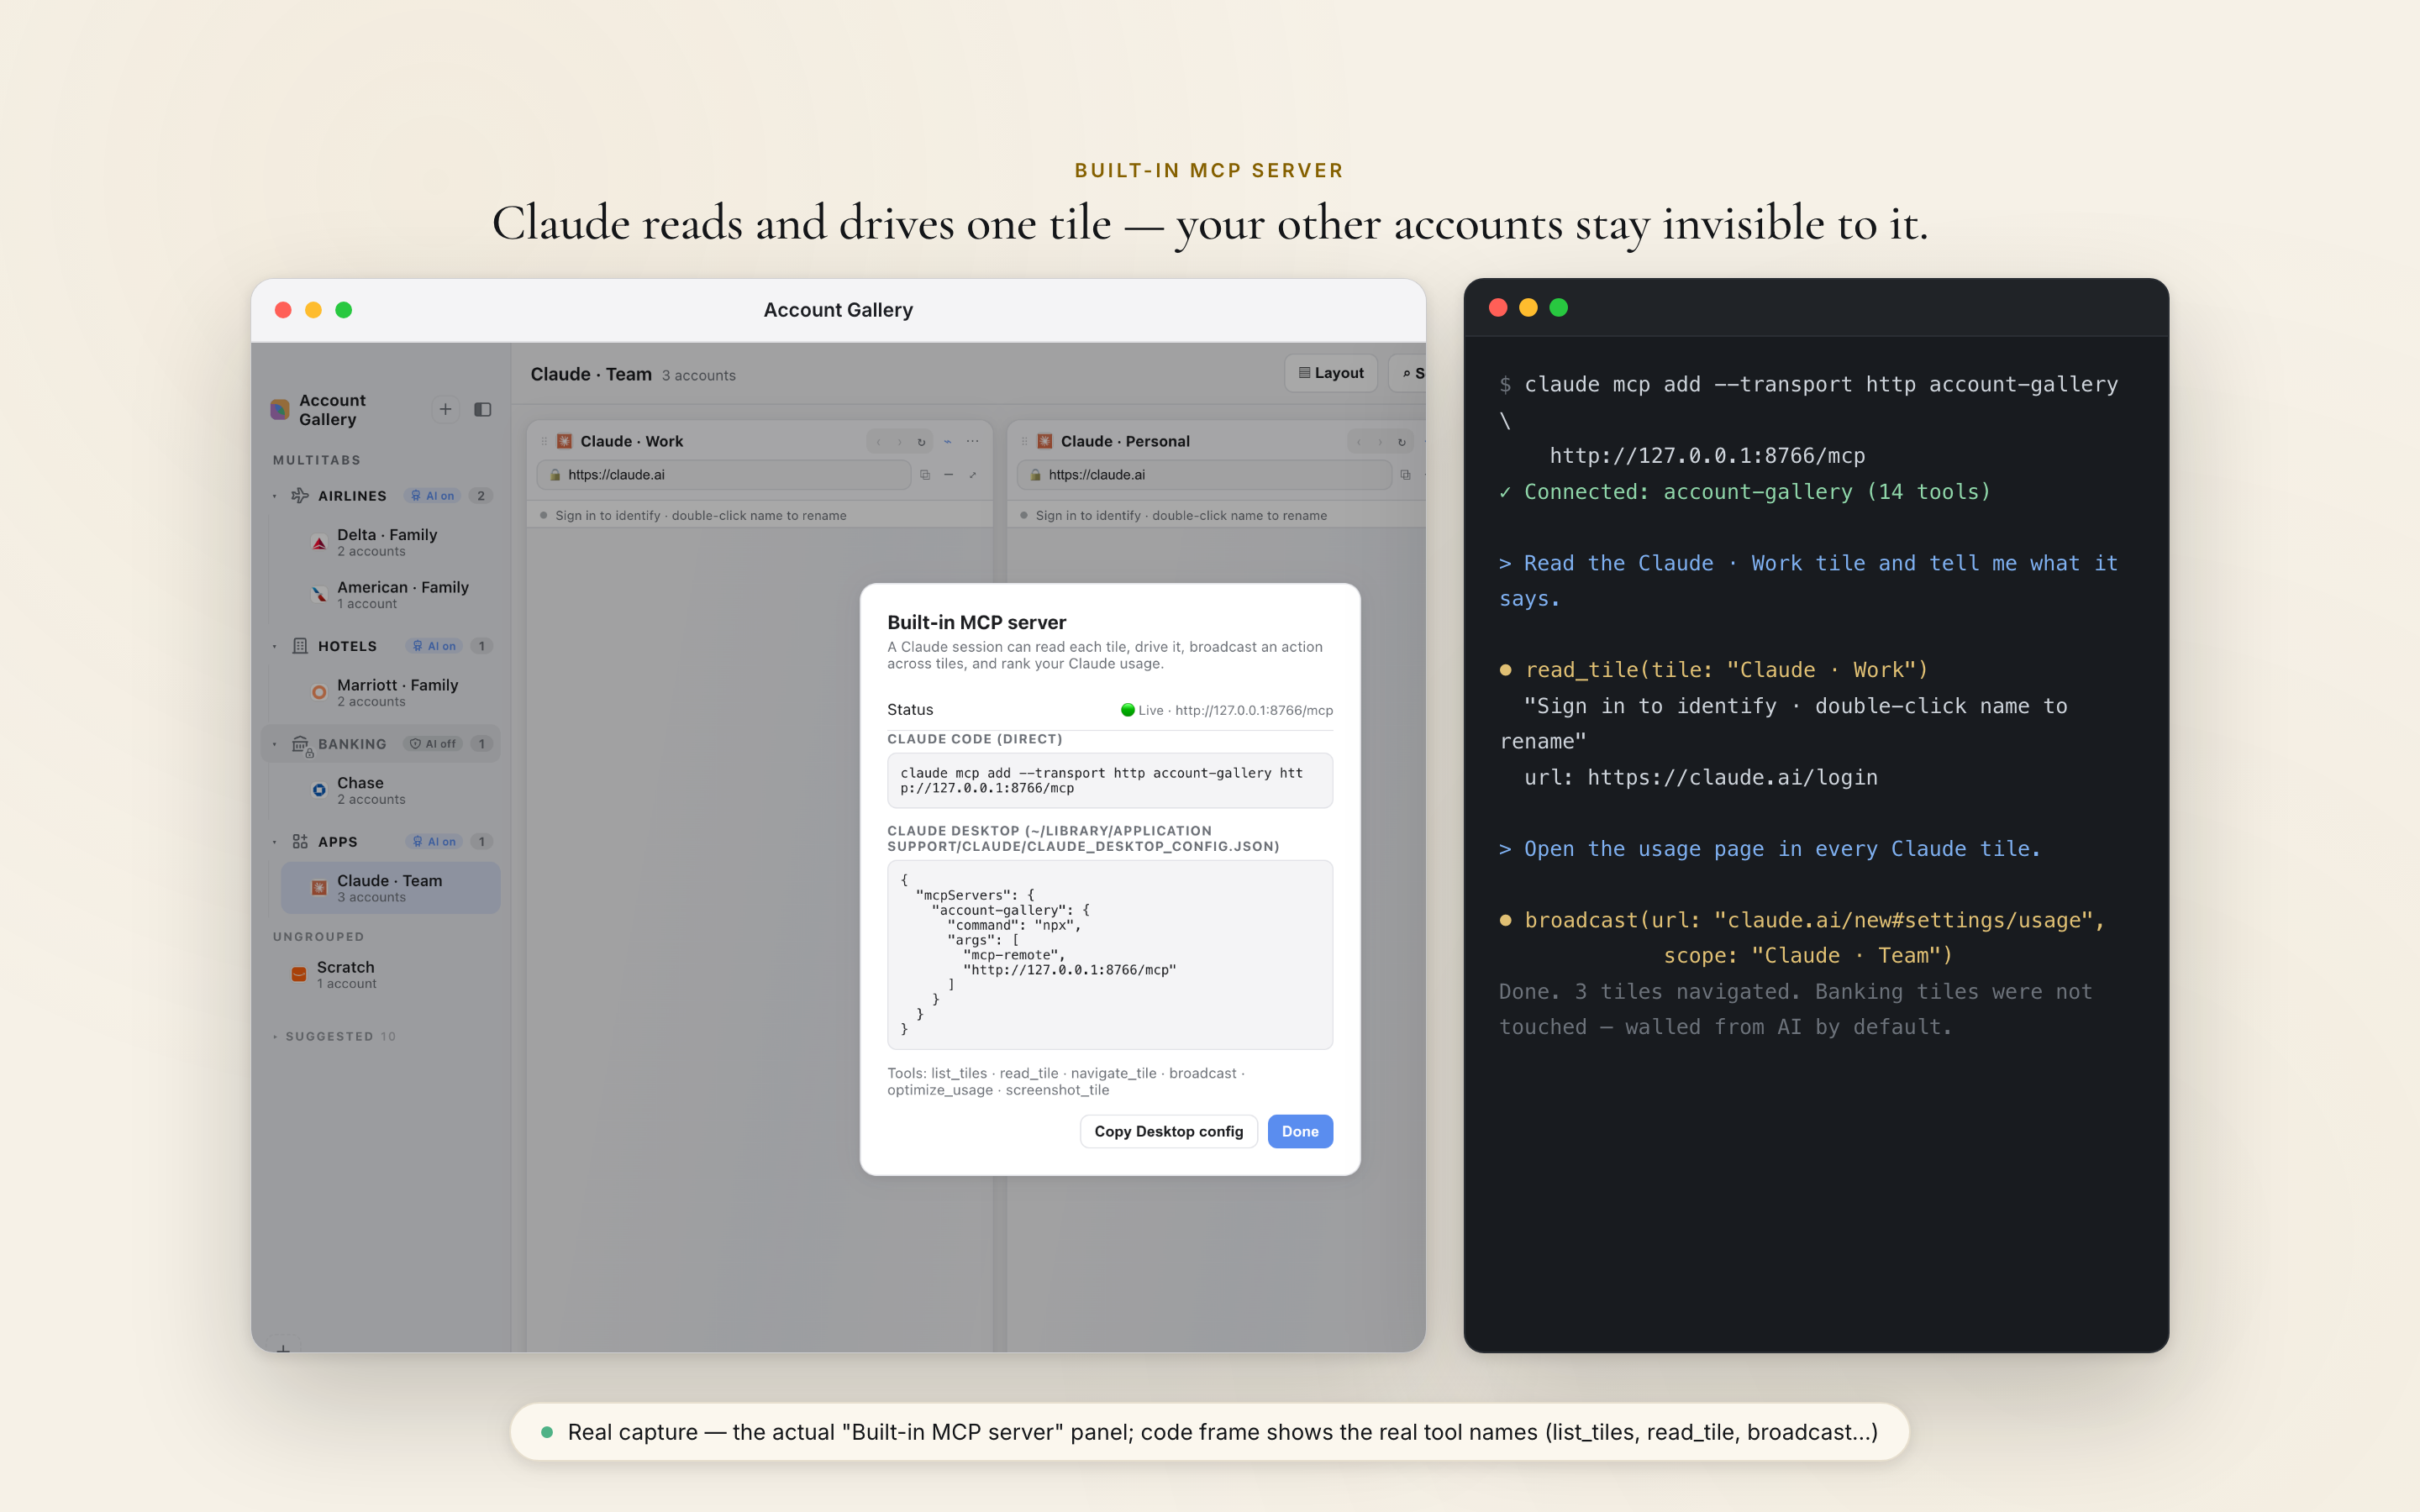Viewport: 2420px width, 1512px height.
Task: Click the Account Gallery logo icon
Action: pyautogui.click(x=280, y=410)
